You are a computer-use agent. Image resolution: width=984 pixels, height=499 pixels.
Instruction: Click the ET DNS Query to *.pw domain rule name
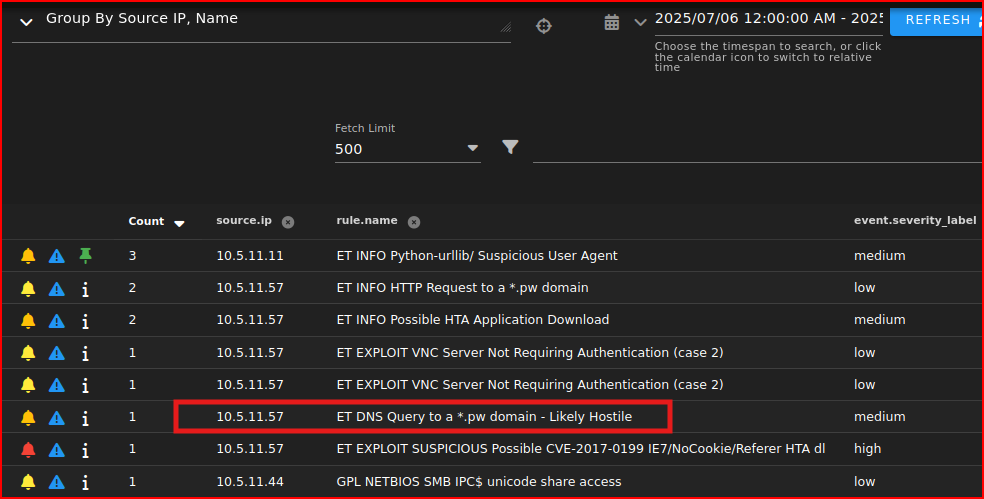[x=484, y=417]
